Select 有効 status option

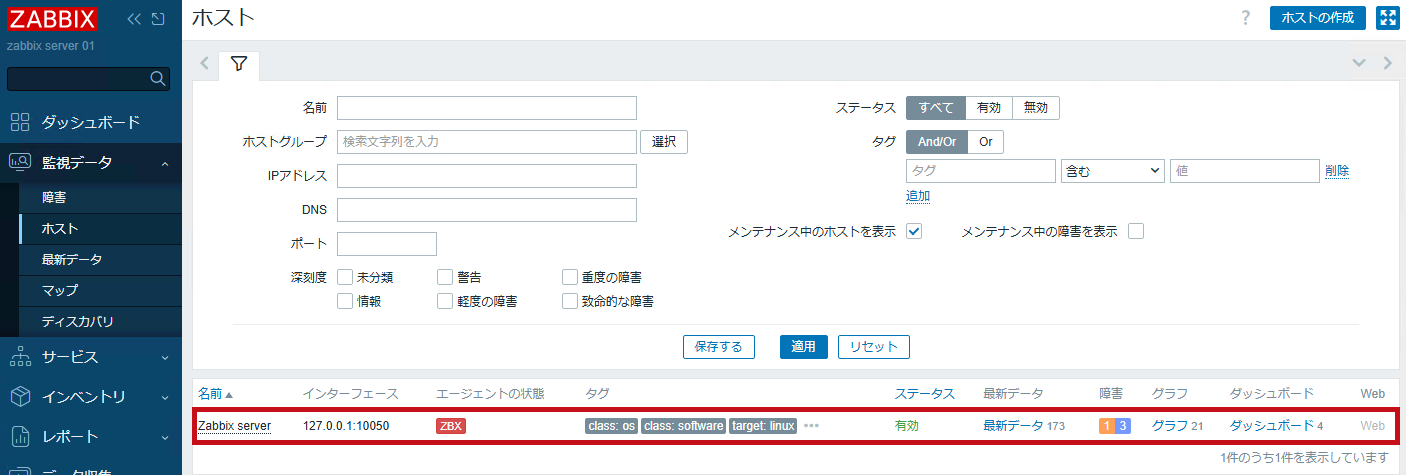pyautogui.click(x=989, y=108)
